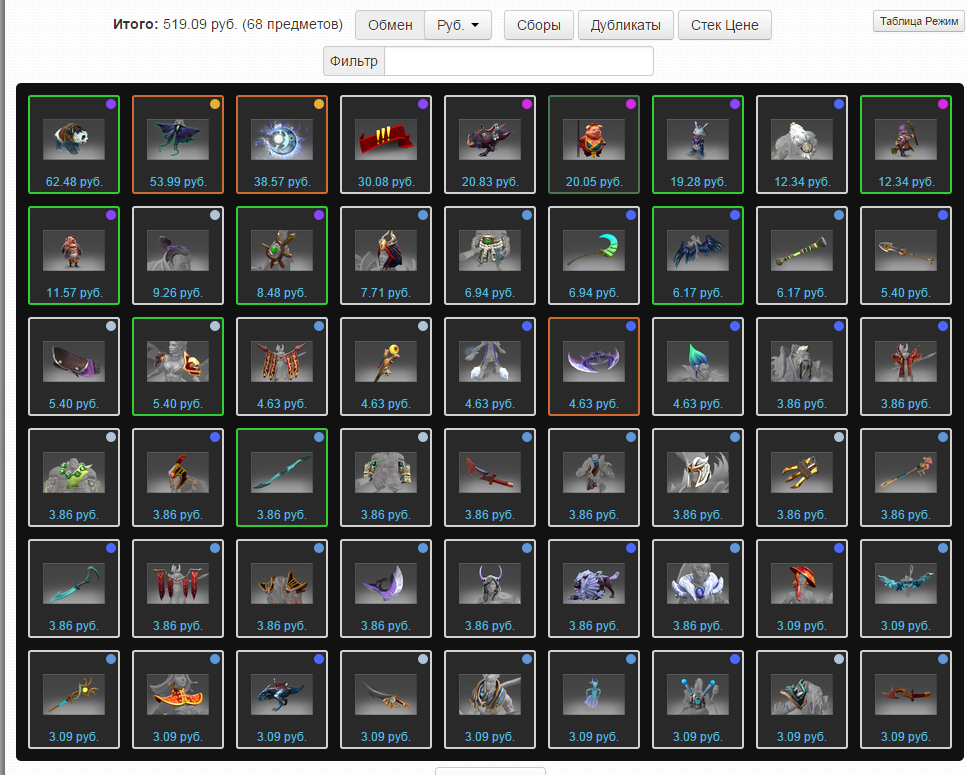Image resolution: width=968 pixels, height=775 pixels.
Task: Pick the green-bordered teal curved blade
Action: click(282, 478)
